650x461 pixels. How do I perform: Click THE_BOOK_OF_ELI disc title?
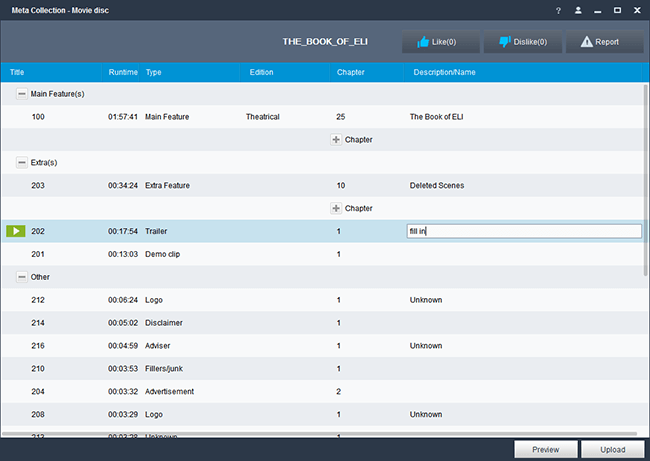pos(325,41)
